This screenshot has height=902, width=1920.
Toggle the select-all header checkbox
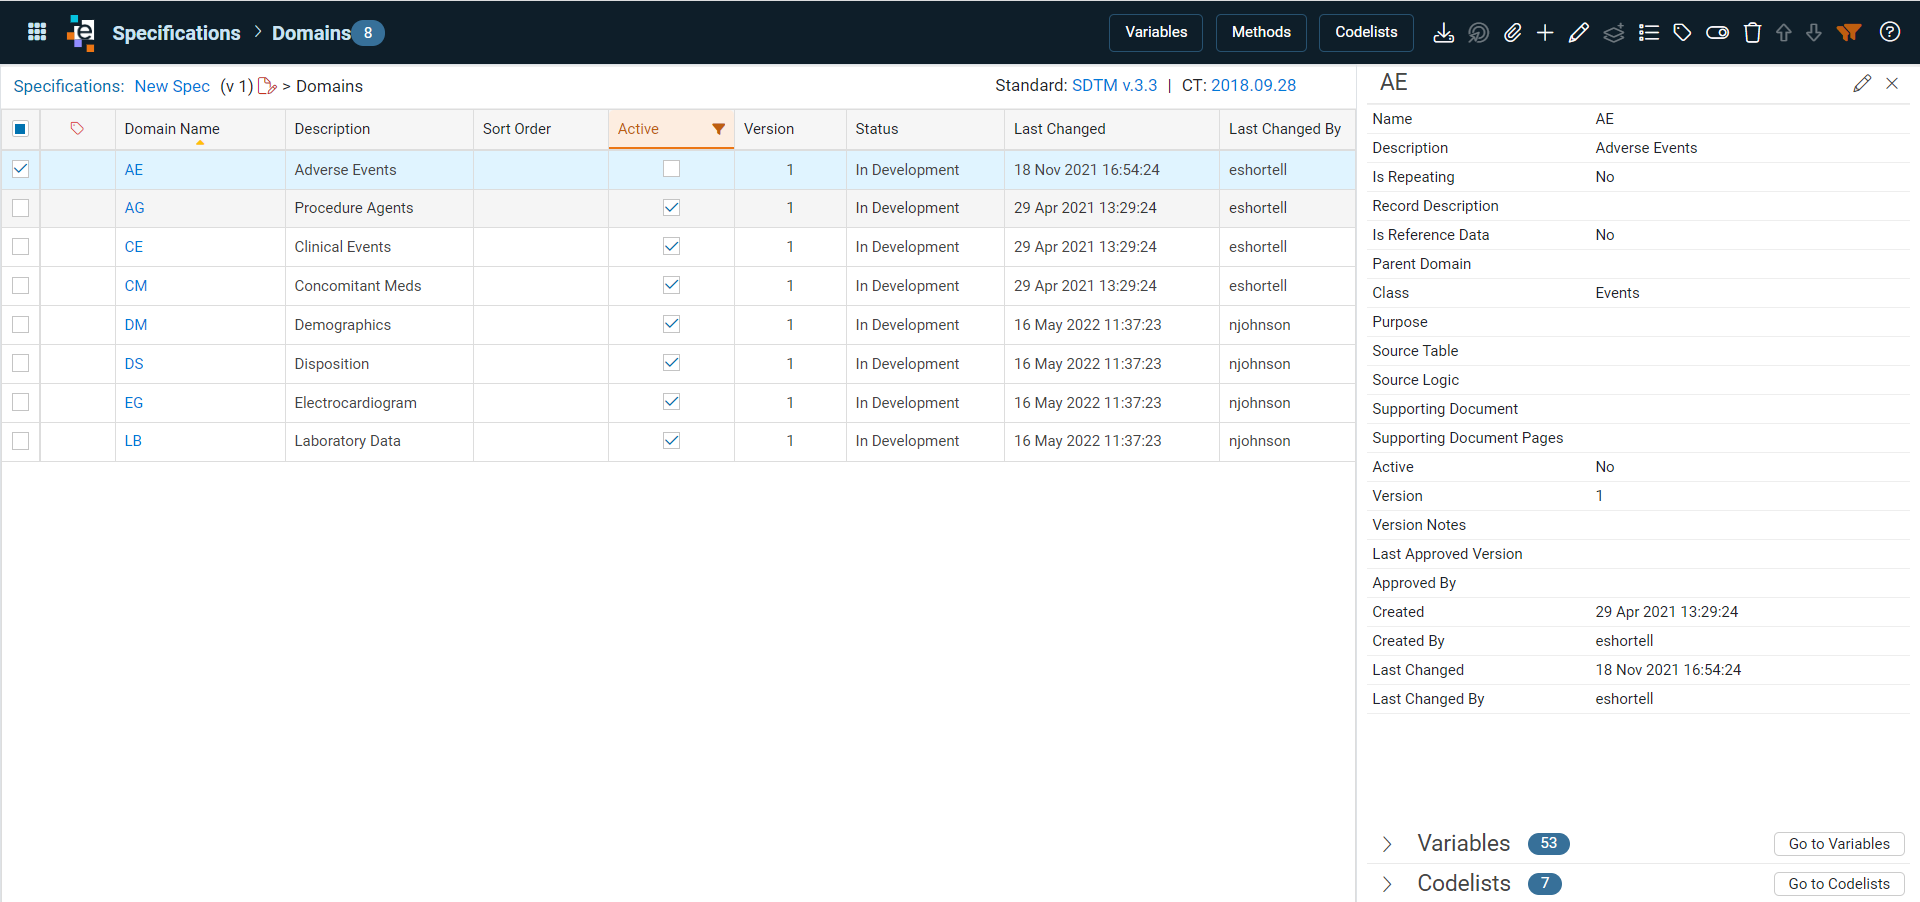(x=20, y=128)
